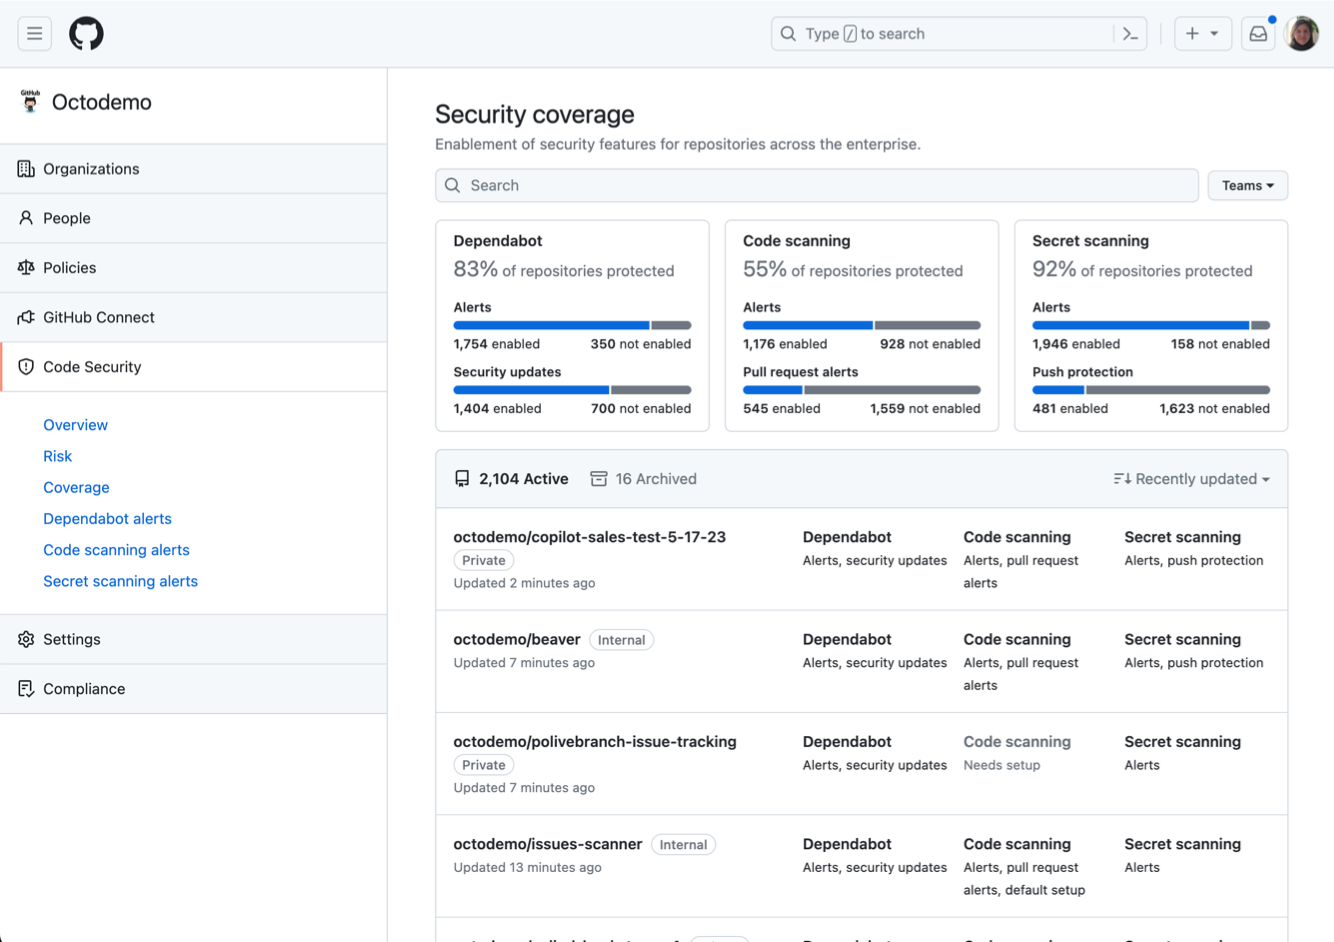
Task: Open the command palette icon in search bar
Action: tap(1129, 33)
